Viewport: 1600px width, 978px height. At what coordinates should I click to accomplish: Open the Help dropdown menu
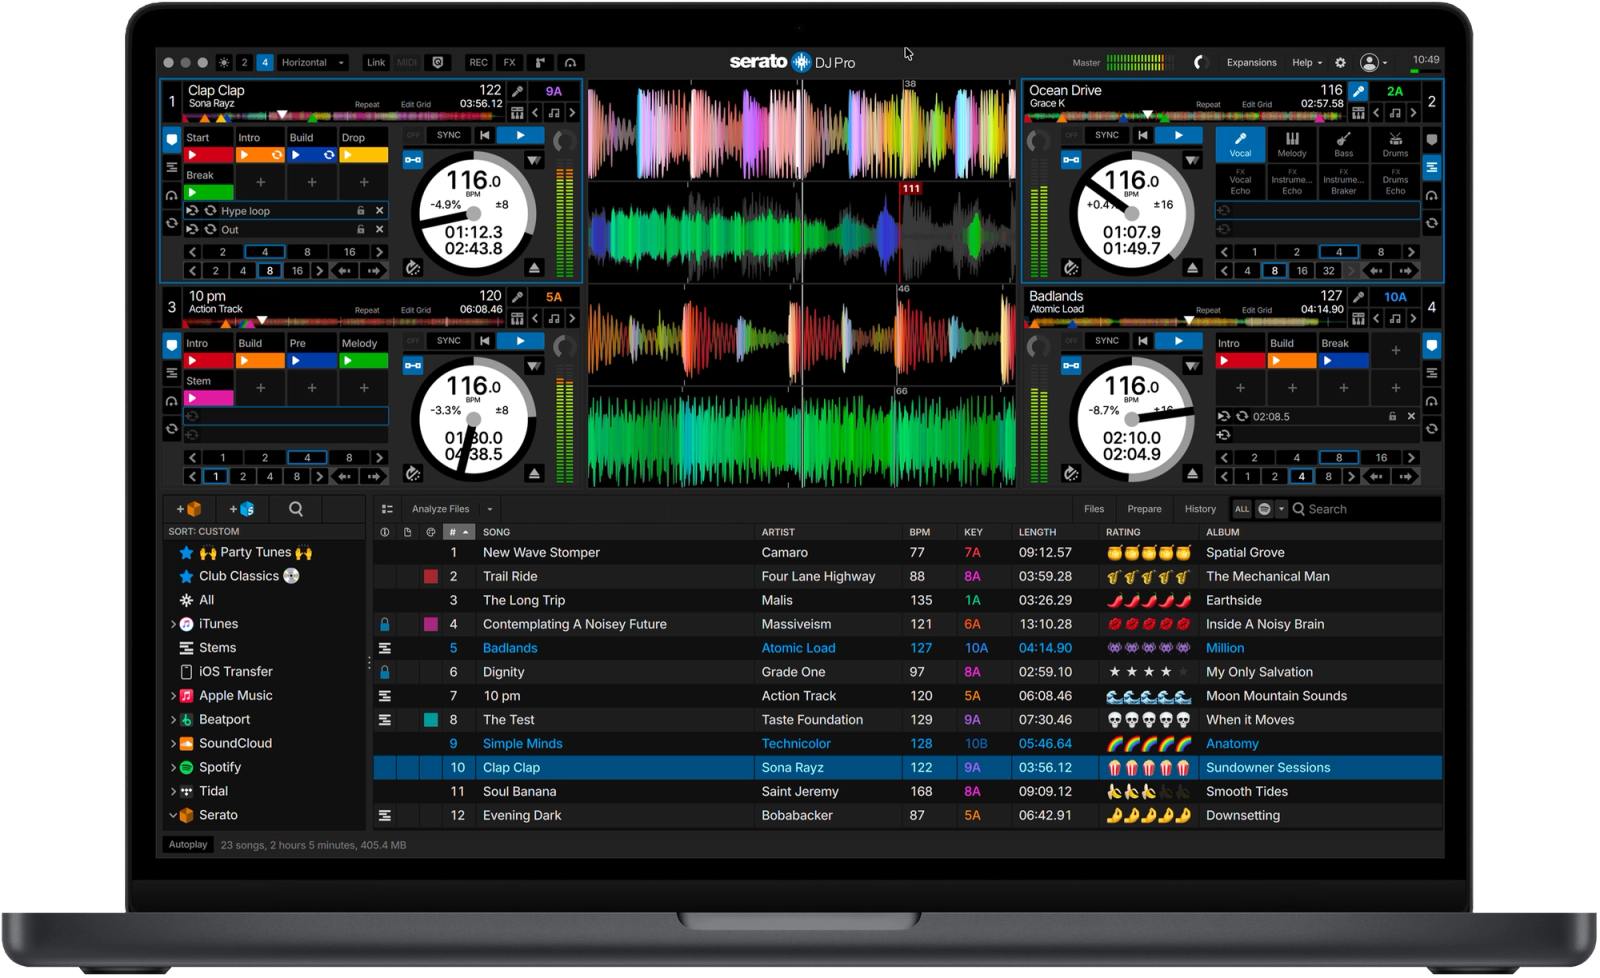(x=1307, y=63)
